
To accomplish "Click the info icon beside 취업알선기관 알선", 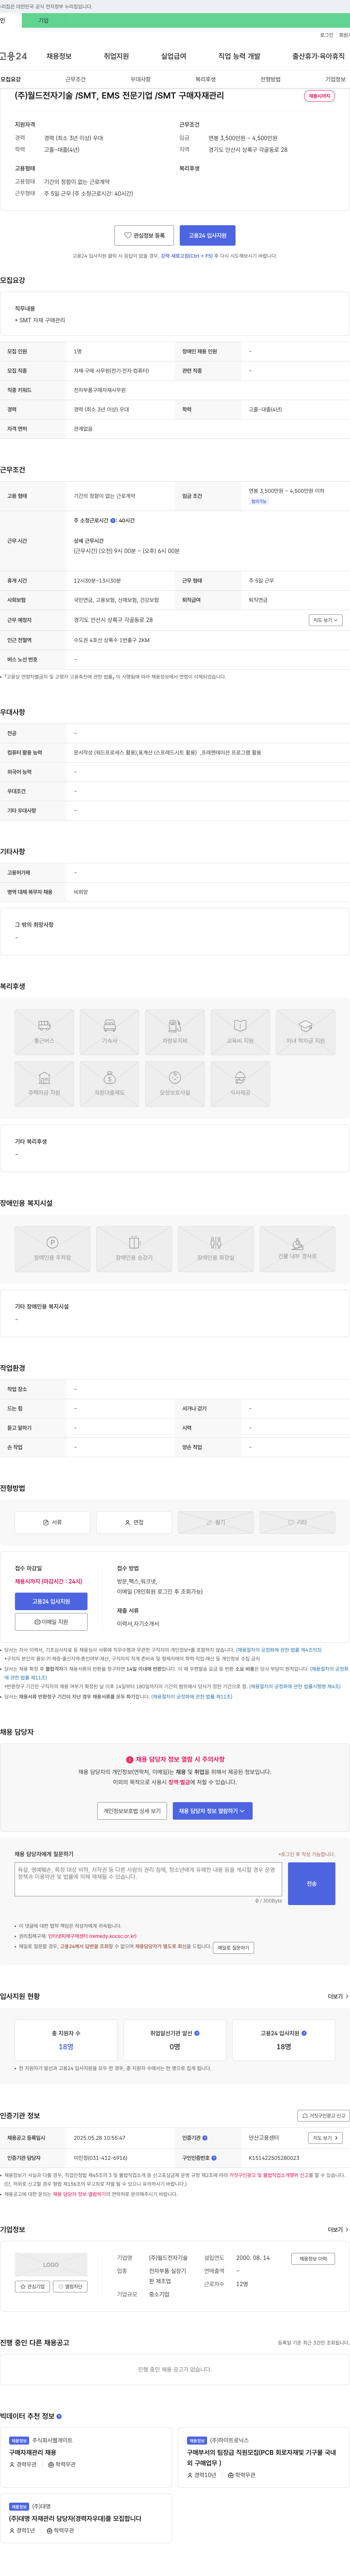I will (197, 2032).
